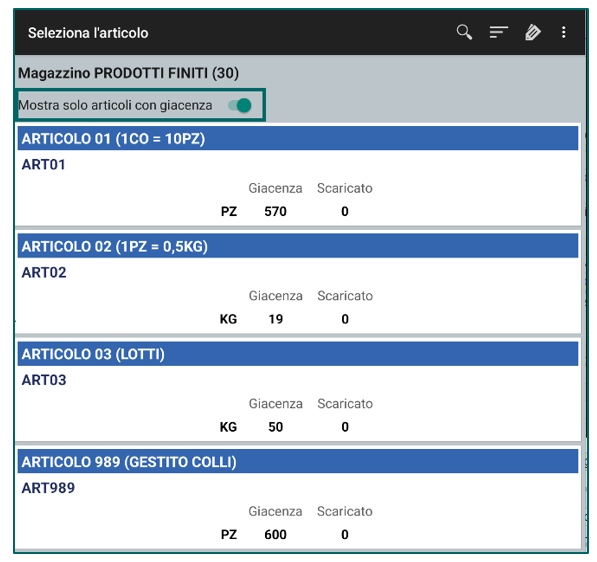Click giacenza value 570 for ART01

tap(275, 211)
